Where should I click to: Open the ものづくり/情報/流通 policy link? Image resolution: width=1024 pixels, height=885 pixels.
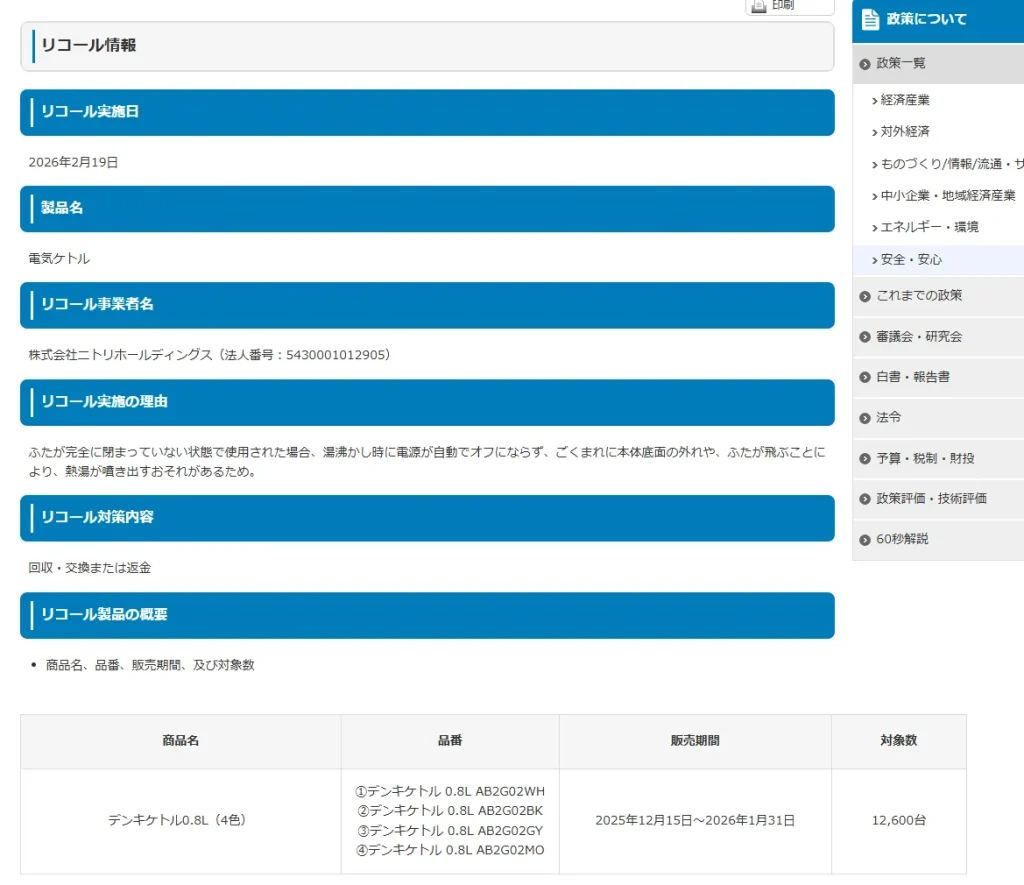coord(951,164)
